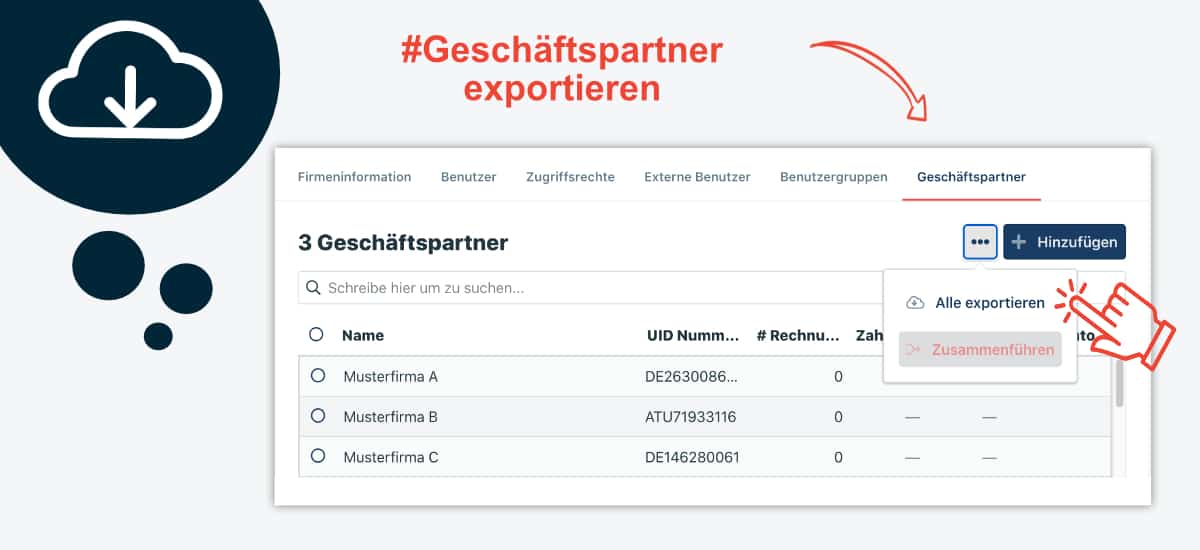Click the merge icon beside Zusammenführen
Screen dimensions: 1200x550
point(913,350)
